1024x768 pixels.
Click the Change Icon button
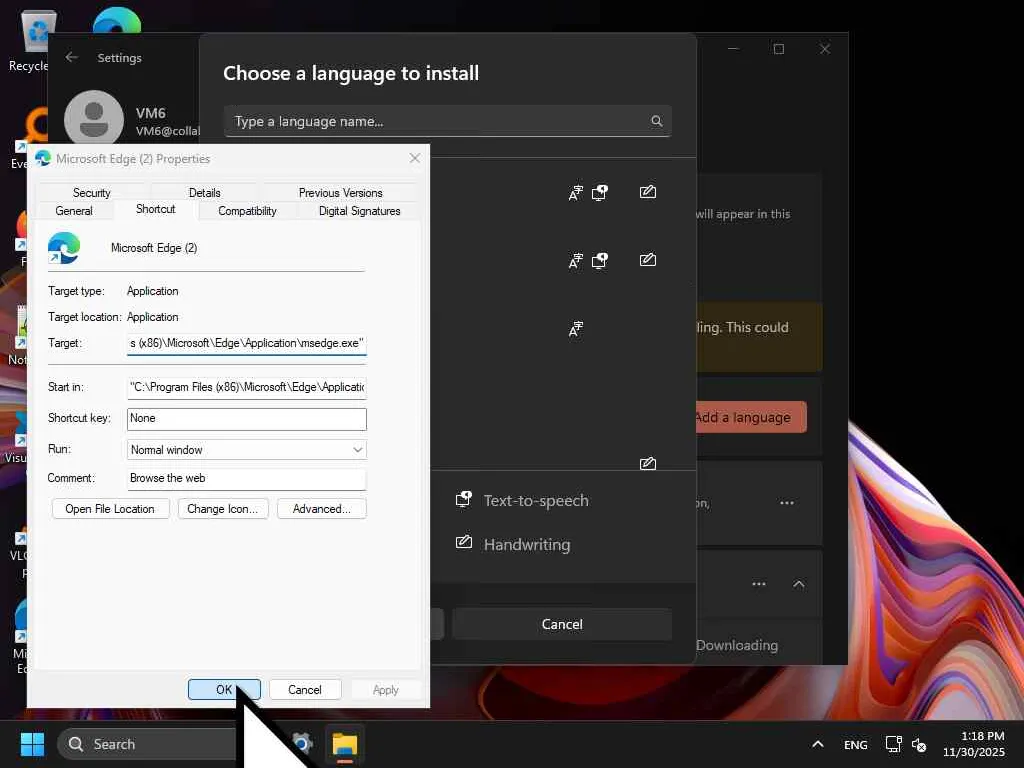coord(222,509)
